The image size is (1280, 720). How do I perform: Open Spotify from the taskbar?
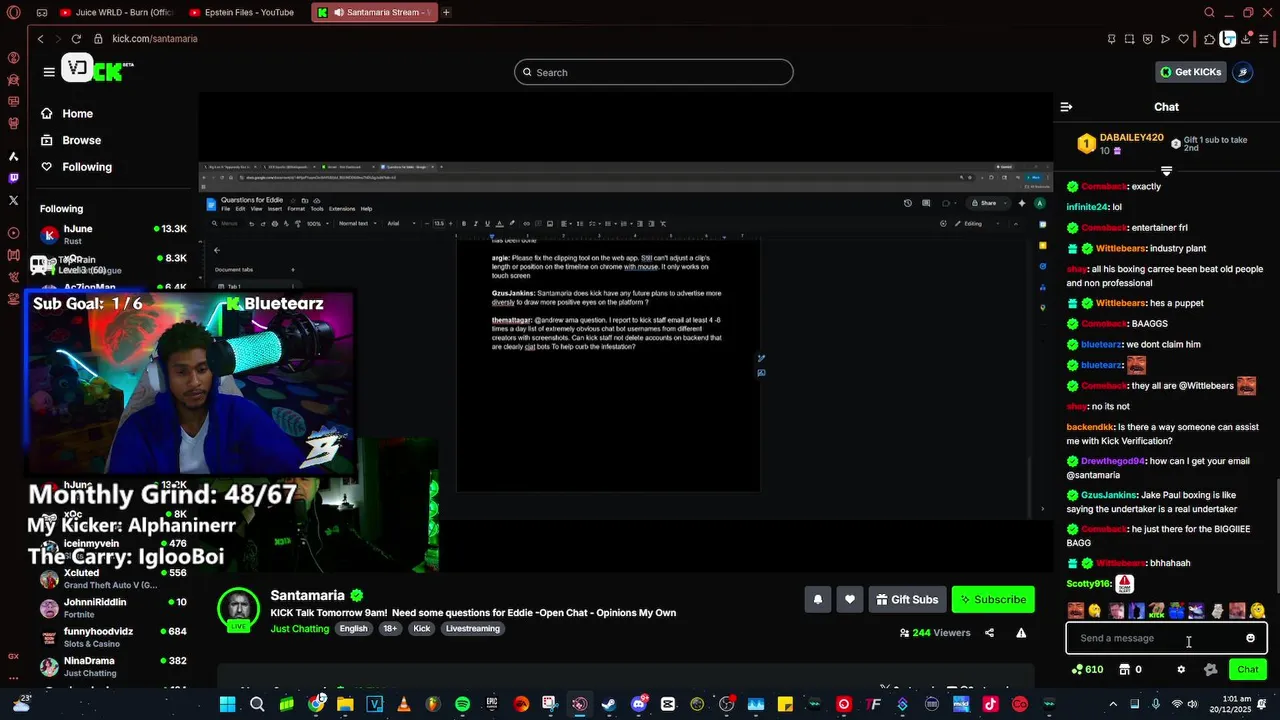462,704
